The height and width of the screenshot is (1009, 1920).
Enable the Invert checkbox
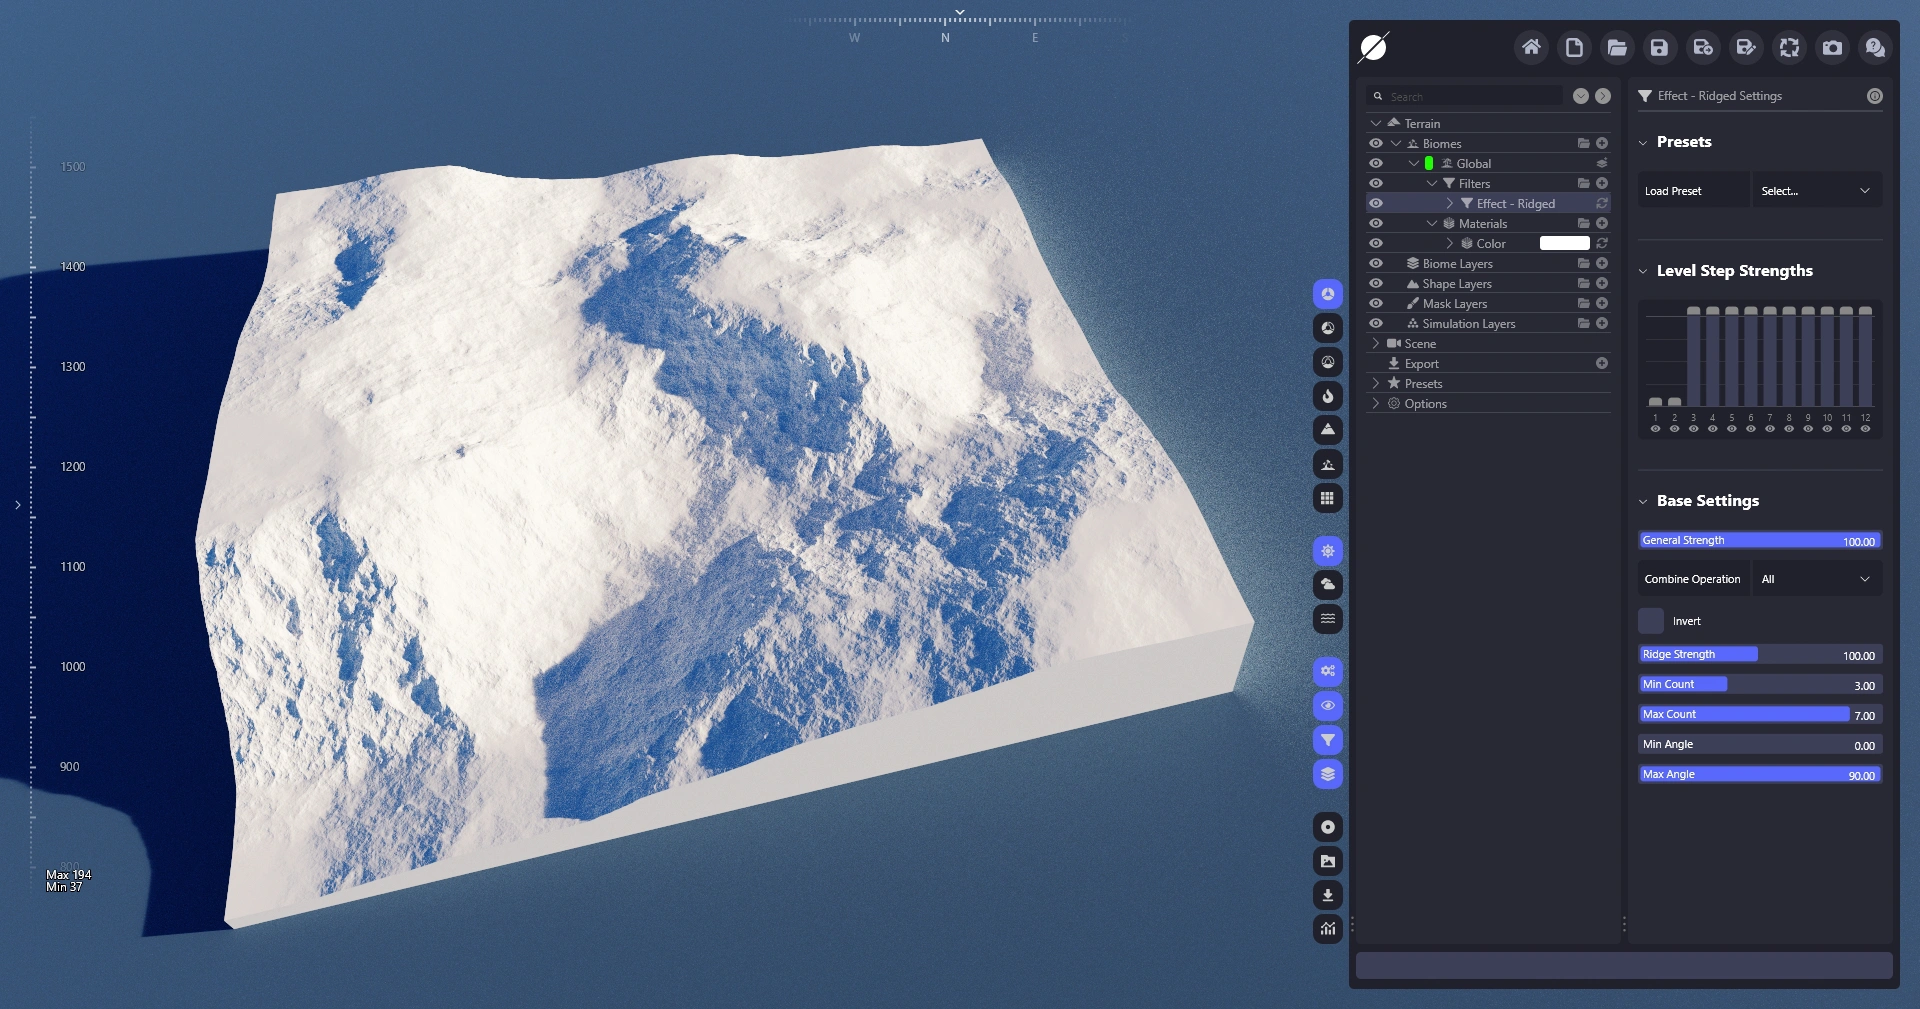(x=1651, y=621)
